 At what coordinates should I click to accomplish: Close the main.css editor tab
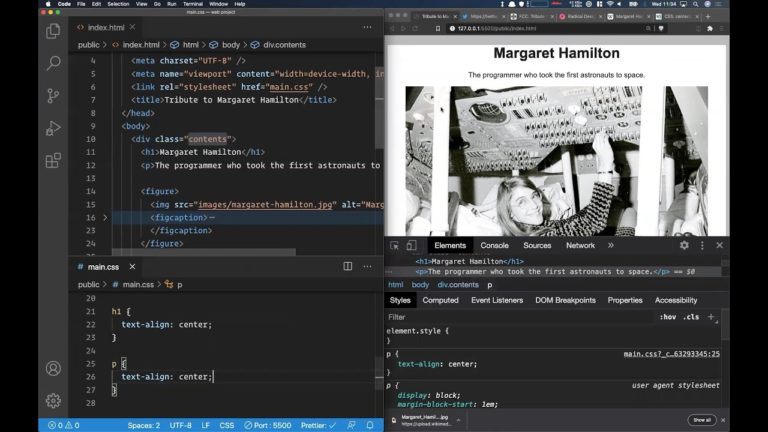[x=132, y=266]
